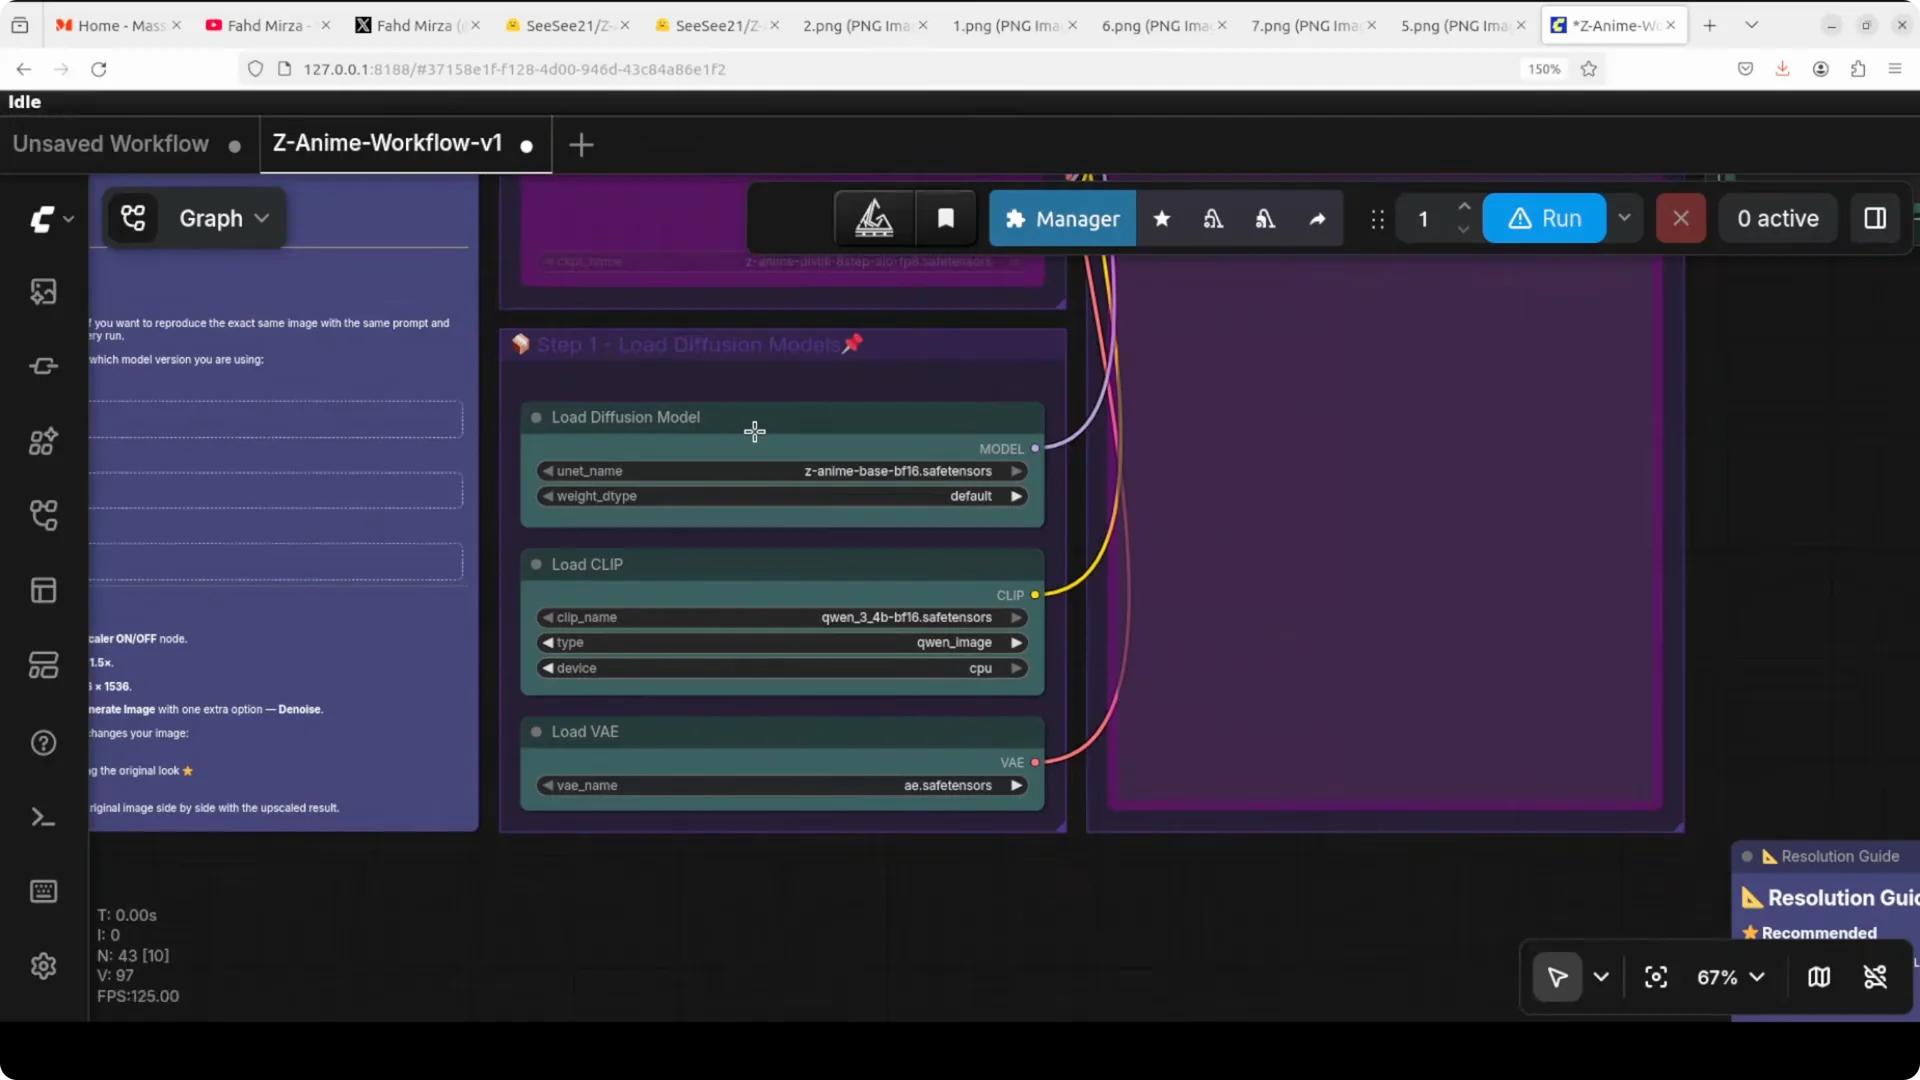The height and width of the screenshot is (1080, 1920).
Task: Click the stacked-panels icon above Help in sidebar
Action: pyautogui.click(x=43, y=665)
